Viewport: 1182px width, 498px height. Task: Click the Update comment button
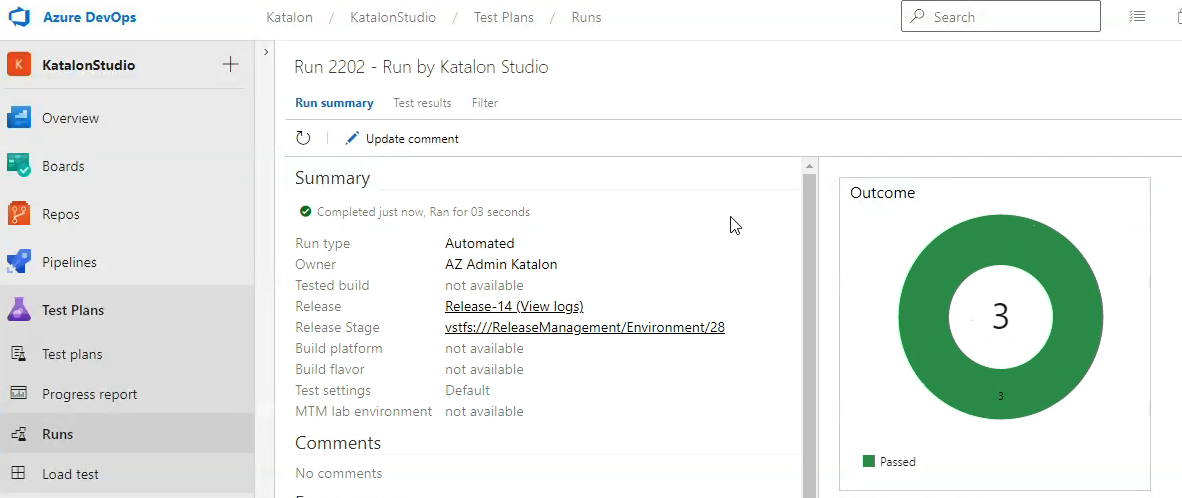tap(402, 139)
